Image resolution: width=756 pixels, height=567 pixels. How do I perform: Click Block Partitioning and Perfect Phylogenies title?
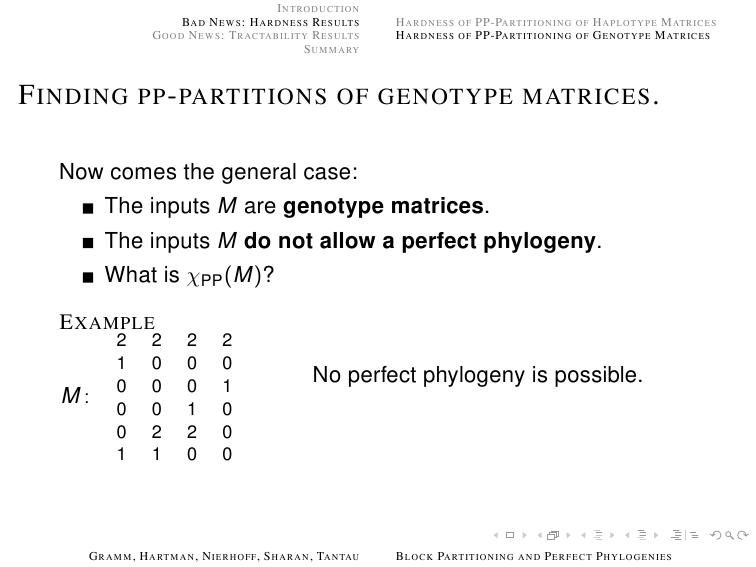coord(534,556)
